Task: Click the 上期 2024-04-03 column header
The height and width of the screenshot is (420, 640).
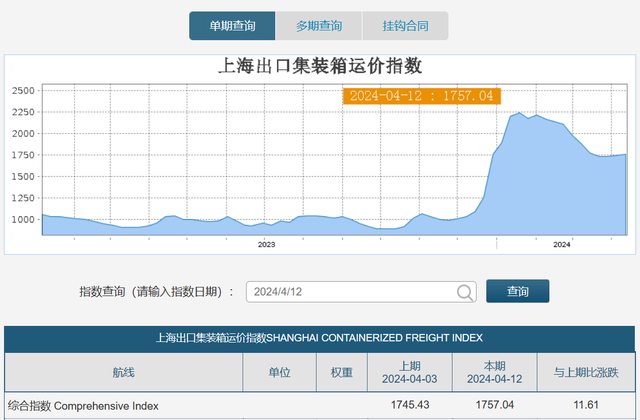Action: pyautogui.click(x=409, y=373)
